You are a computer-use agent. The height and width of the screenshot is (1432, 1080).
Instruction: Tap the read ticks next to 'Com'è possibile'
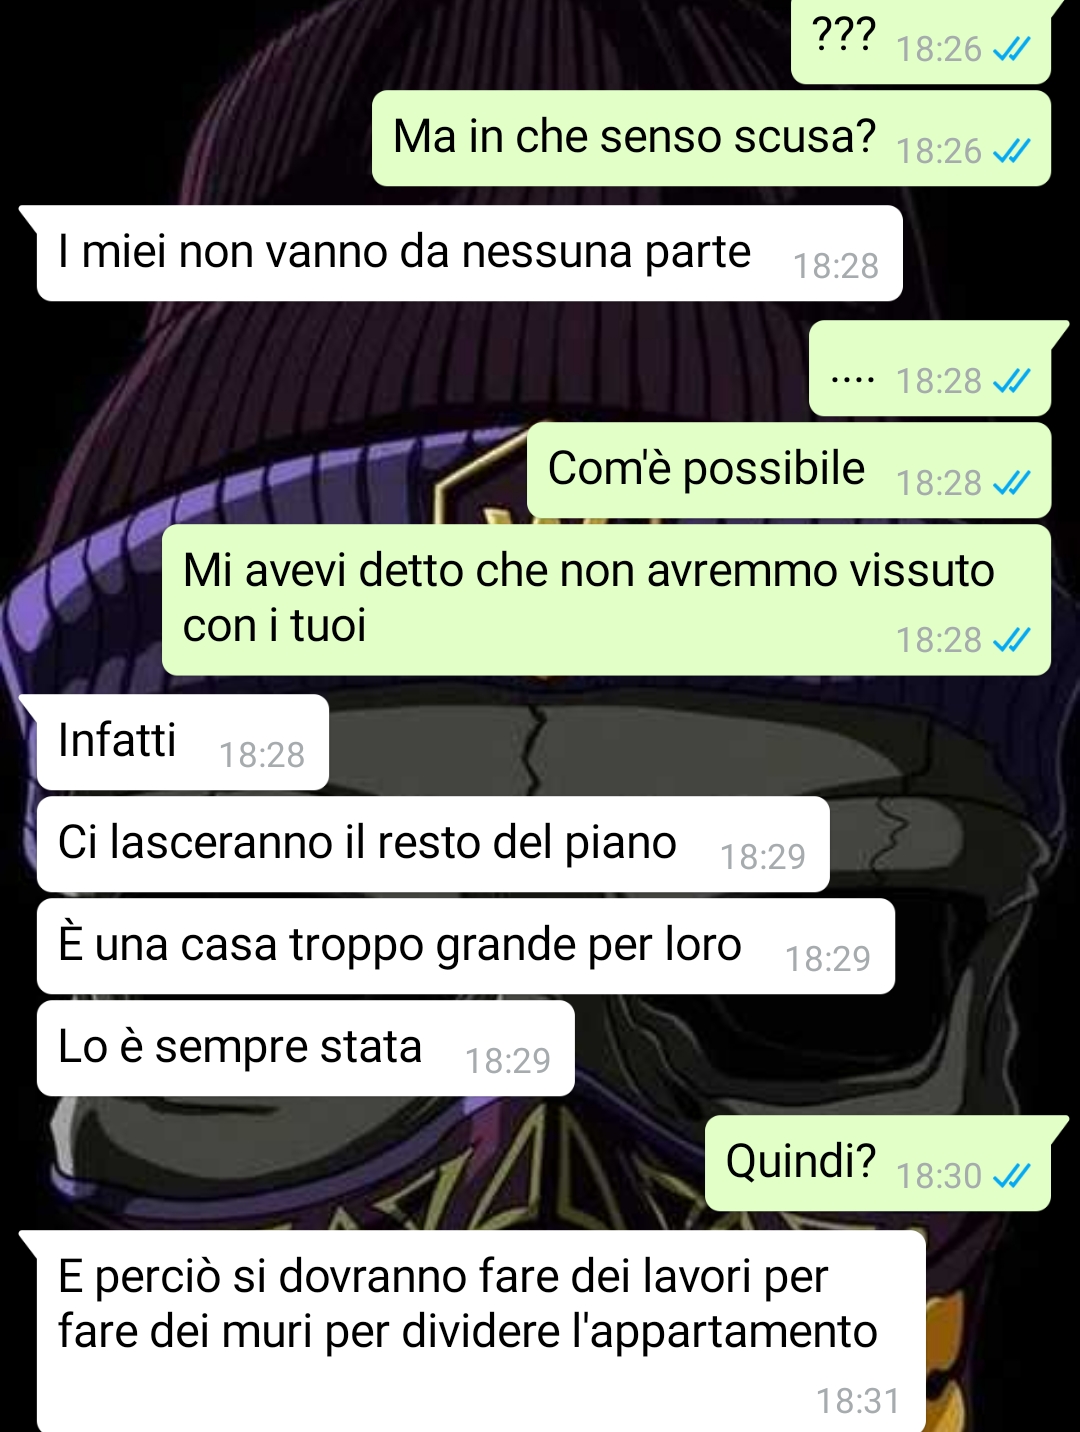pos(1011,483)
